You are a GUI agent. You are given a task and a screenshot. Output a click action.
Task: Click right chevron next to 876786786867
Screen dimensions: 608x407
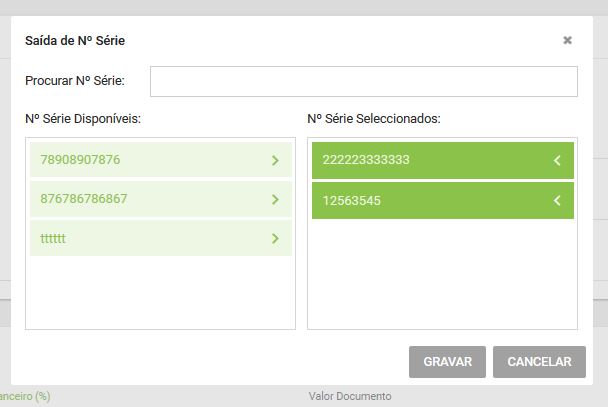click(x=275, y=200)
